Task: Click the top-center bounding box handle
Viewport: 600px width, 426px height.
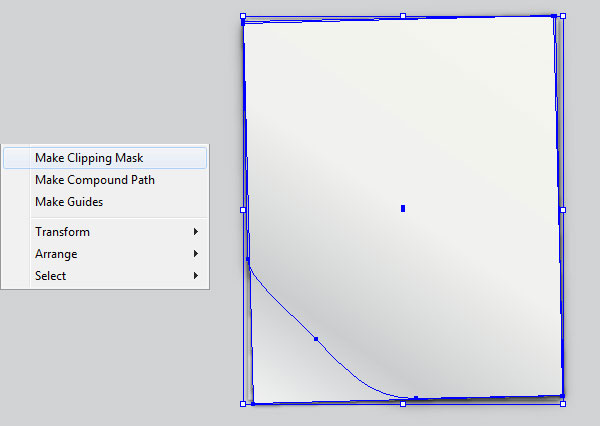Action: [x=403, y=16]
